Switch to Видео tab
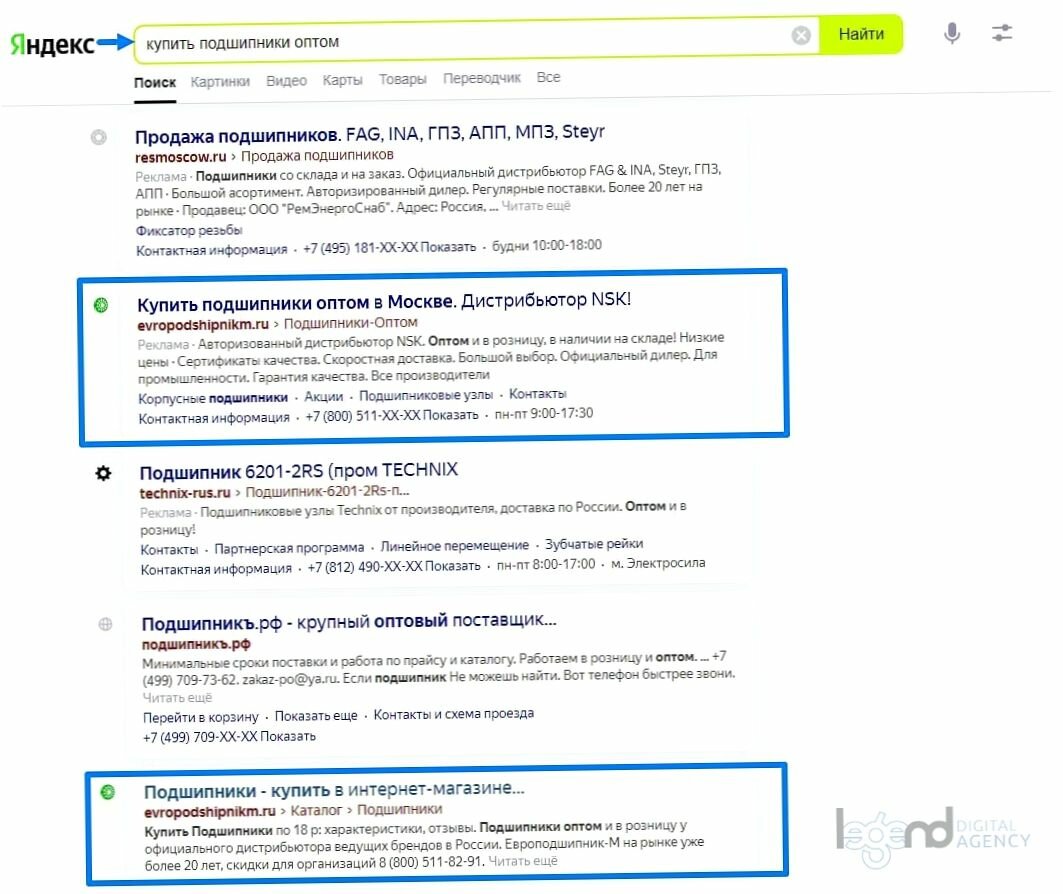Image resolution: width=1063 pixels, height=894 pixels. [x=286, y=81]
